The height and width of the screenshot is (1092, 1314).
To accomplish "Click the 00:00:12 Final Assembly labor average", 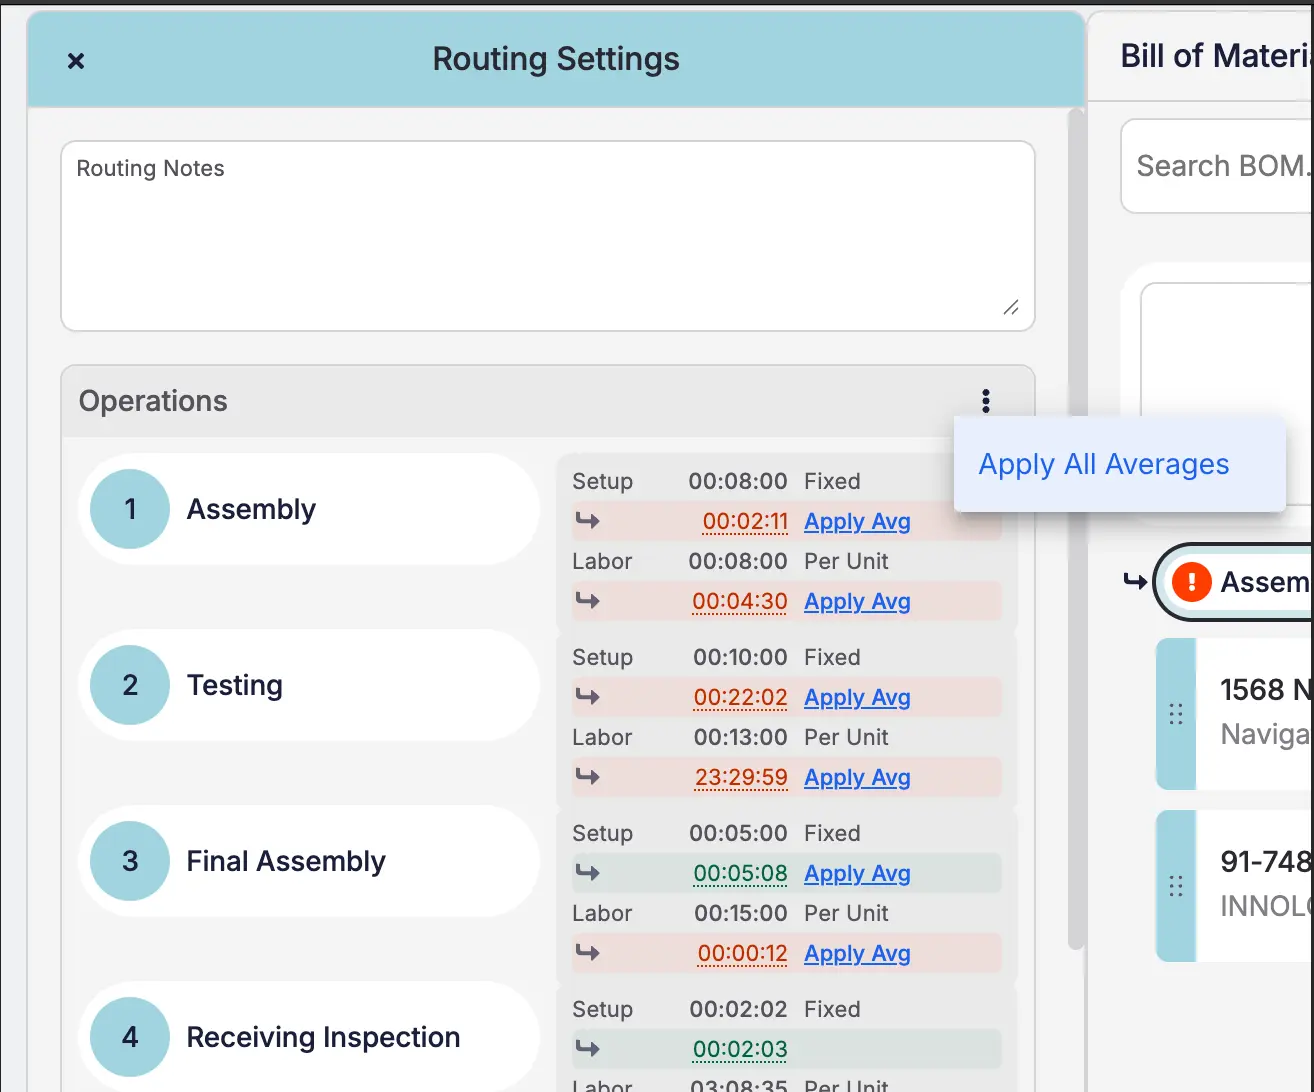I will pos(743,953).
